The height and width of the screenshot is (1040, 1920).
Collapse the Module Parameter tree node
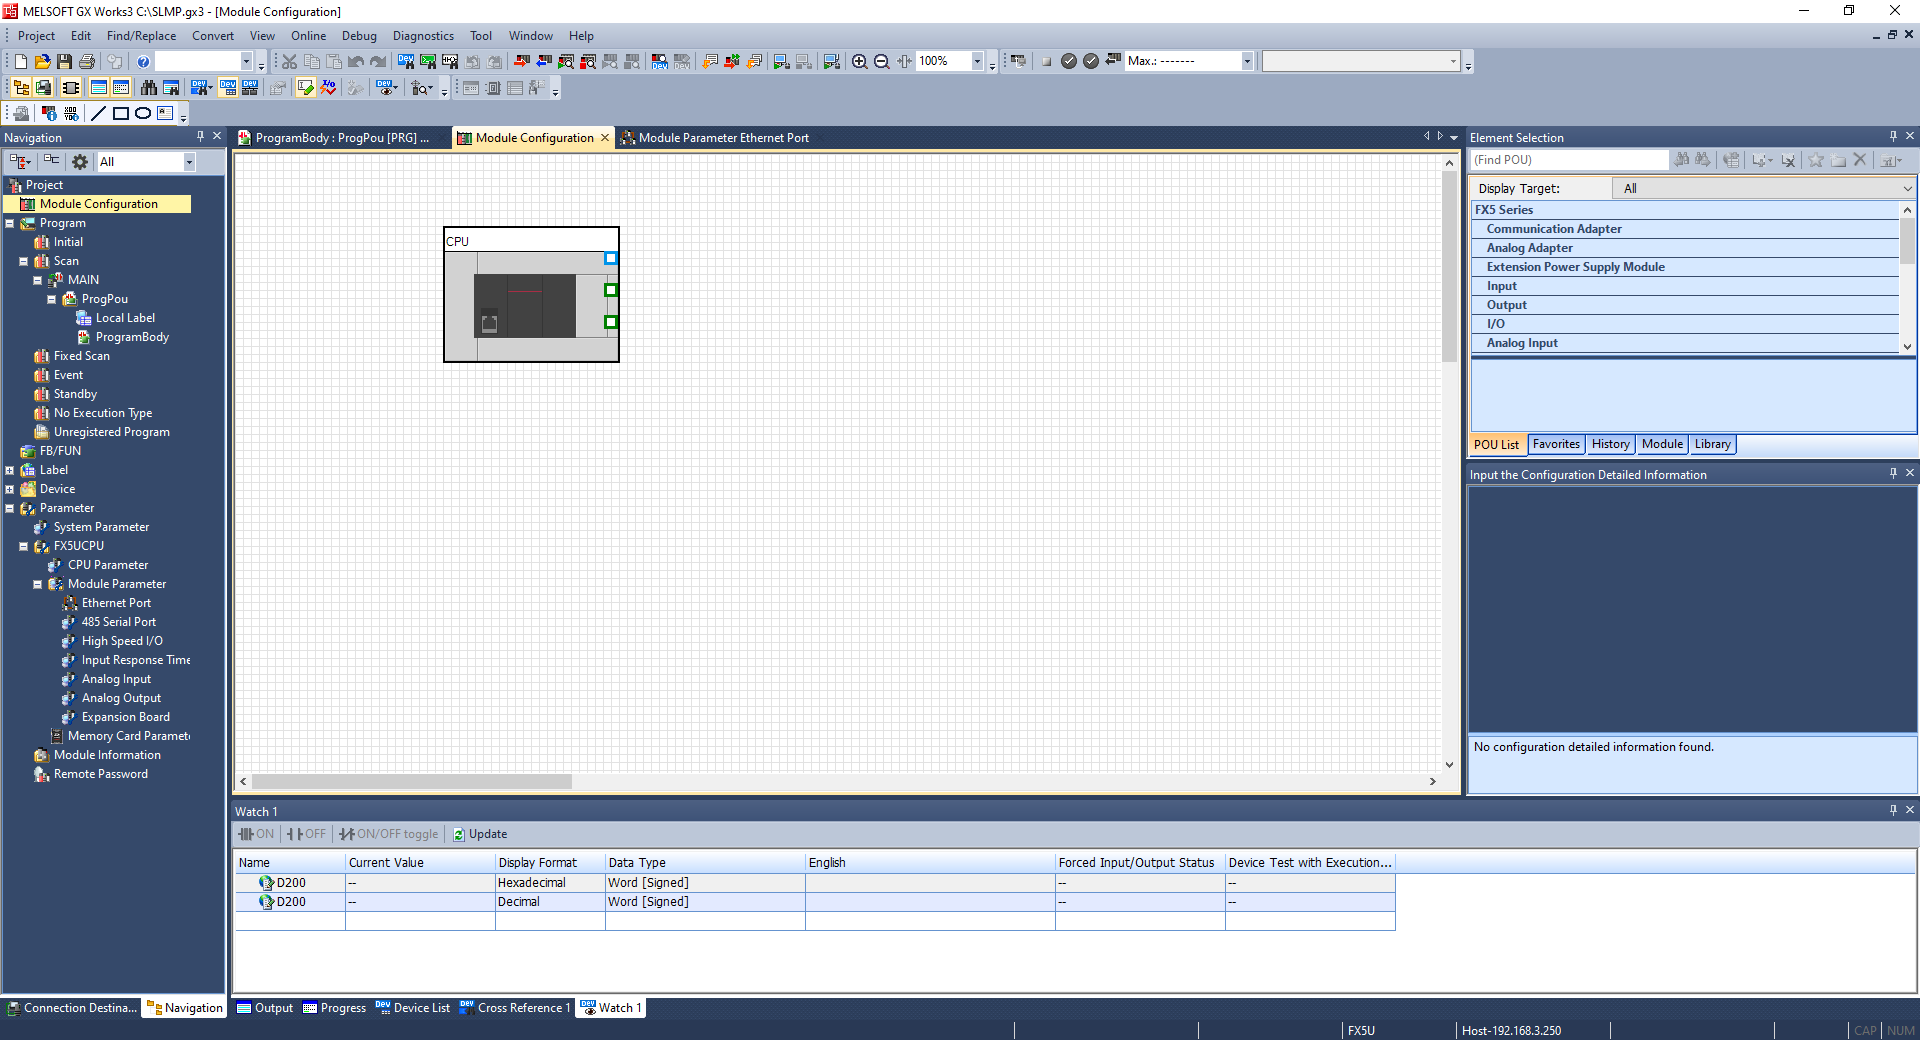coord(38,584)
